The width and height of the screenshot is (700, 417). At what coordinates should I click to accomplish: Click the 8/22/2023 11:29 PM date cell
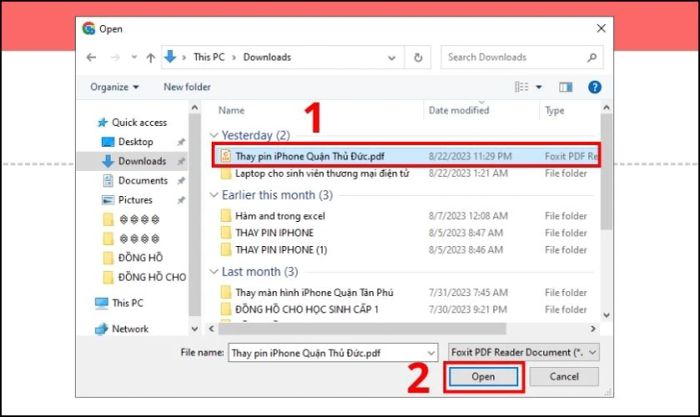coord(470,156)
